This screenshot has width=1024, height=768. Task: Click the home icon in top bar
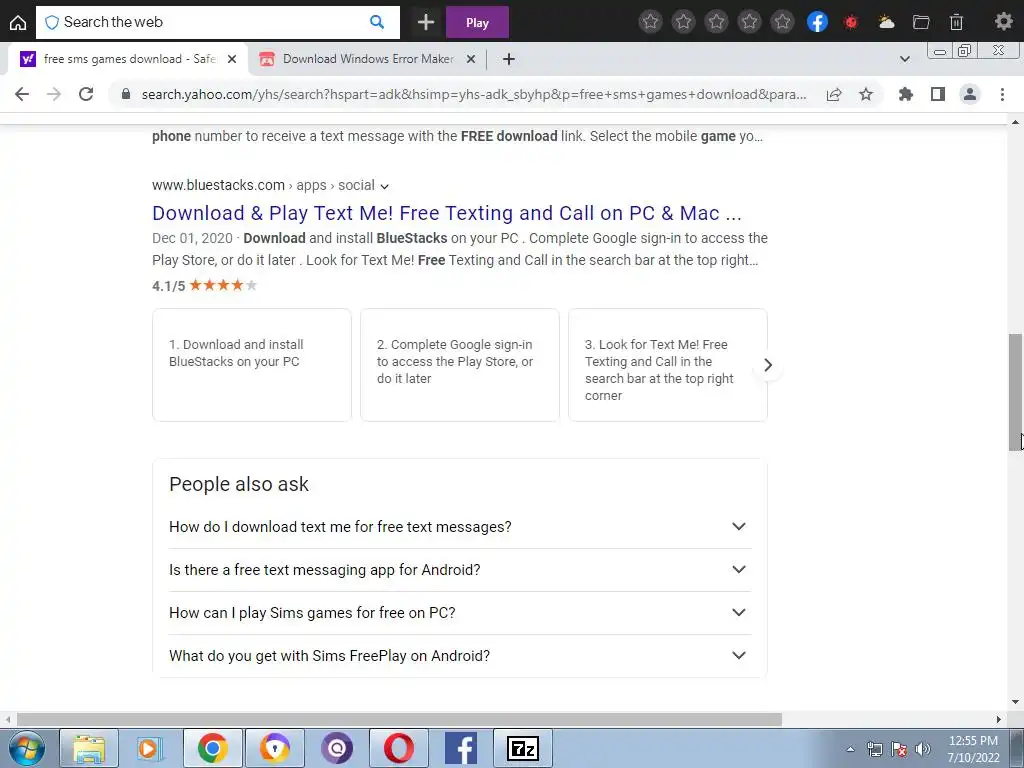click(18, 23)
